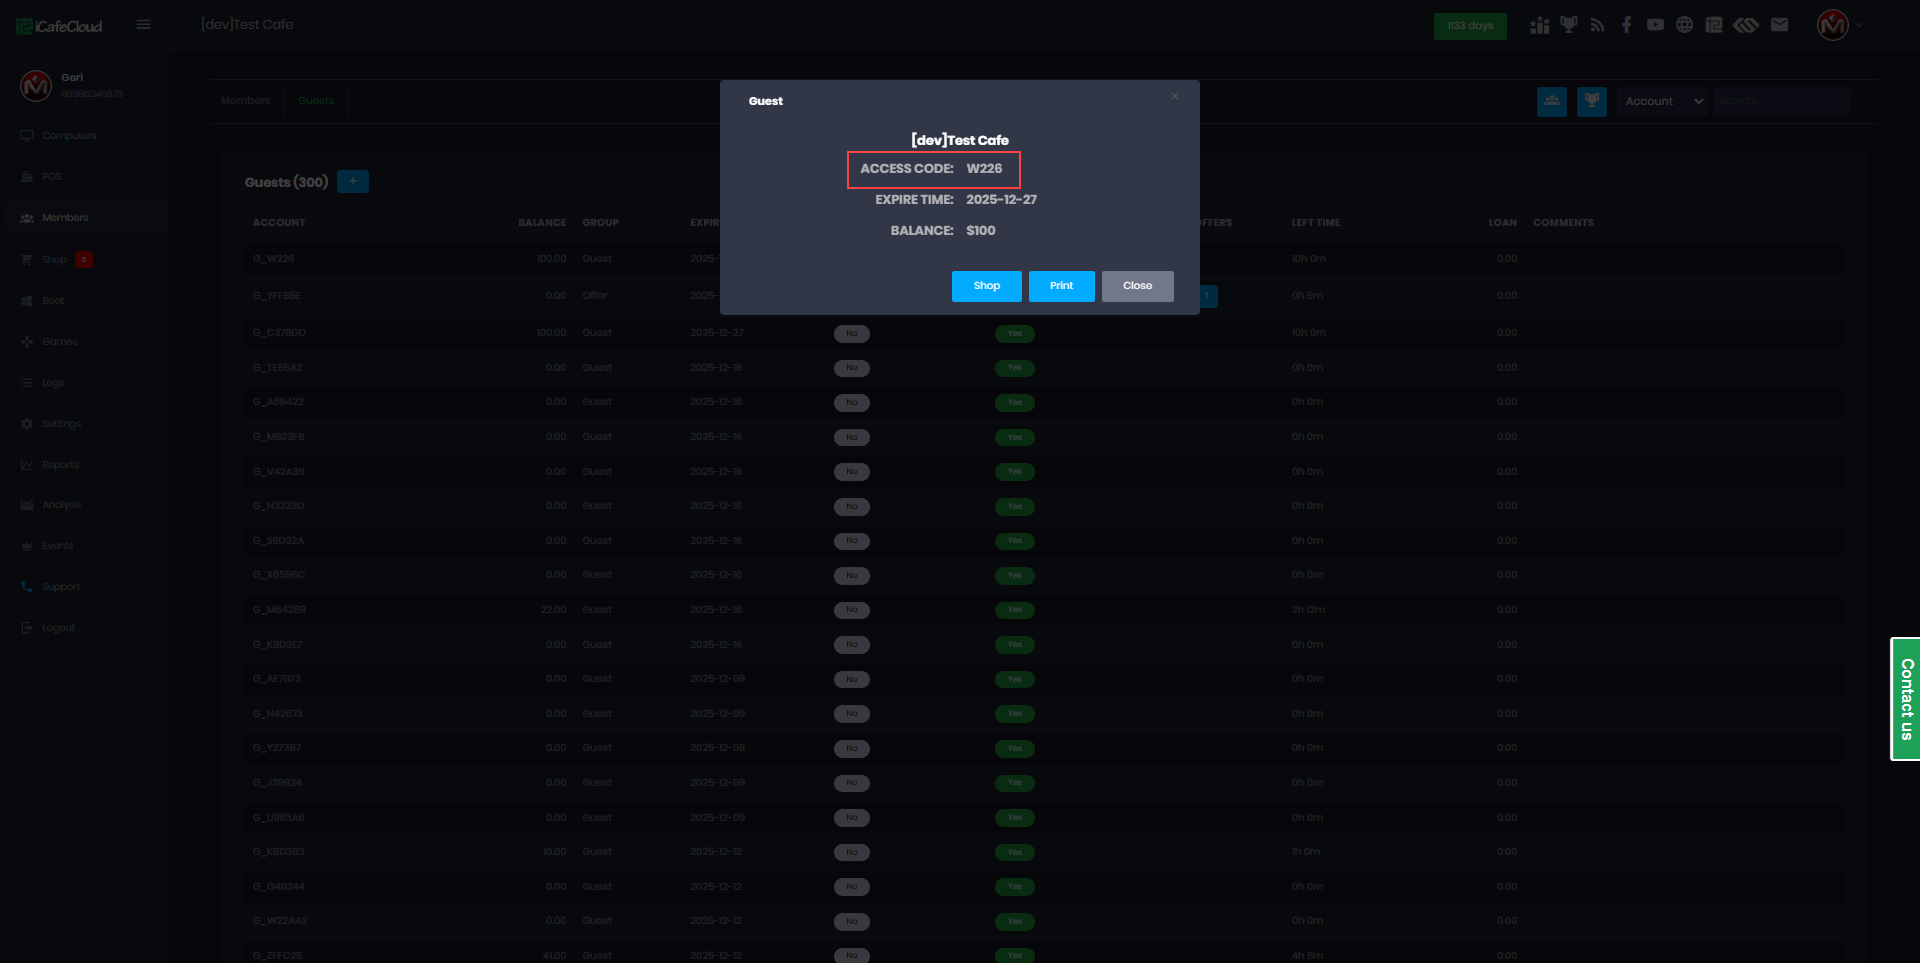Expand the user avatar menu in top bar
This screenshot has width=1920, height=963.
[1838, 25]
